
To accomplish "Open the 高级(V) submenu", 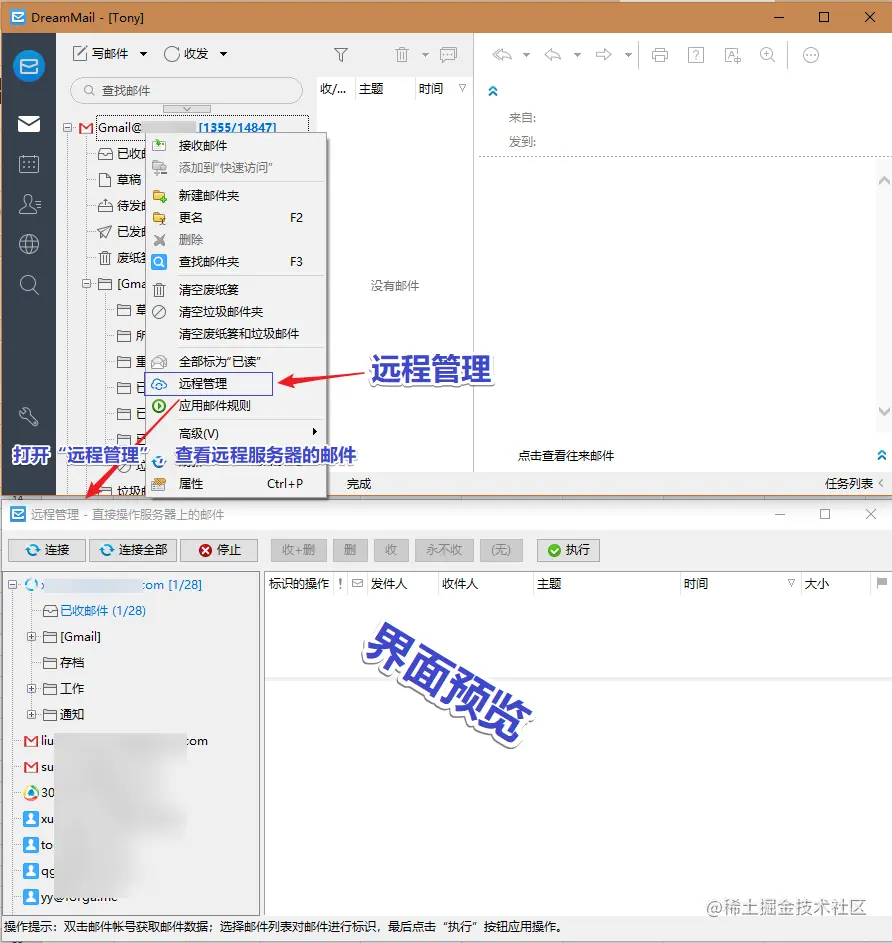I will [x=236, y=433].
